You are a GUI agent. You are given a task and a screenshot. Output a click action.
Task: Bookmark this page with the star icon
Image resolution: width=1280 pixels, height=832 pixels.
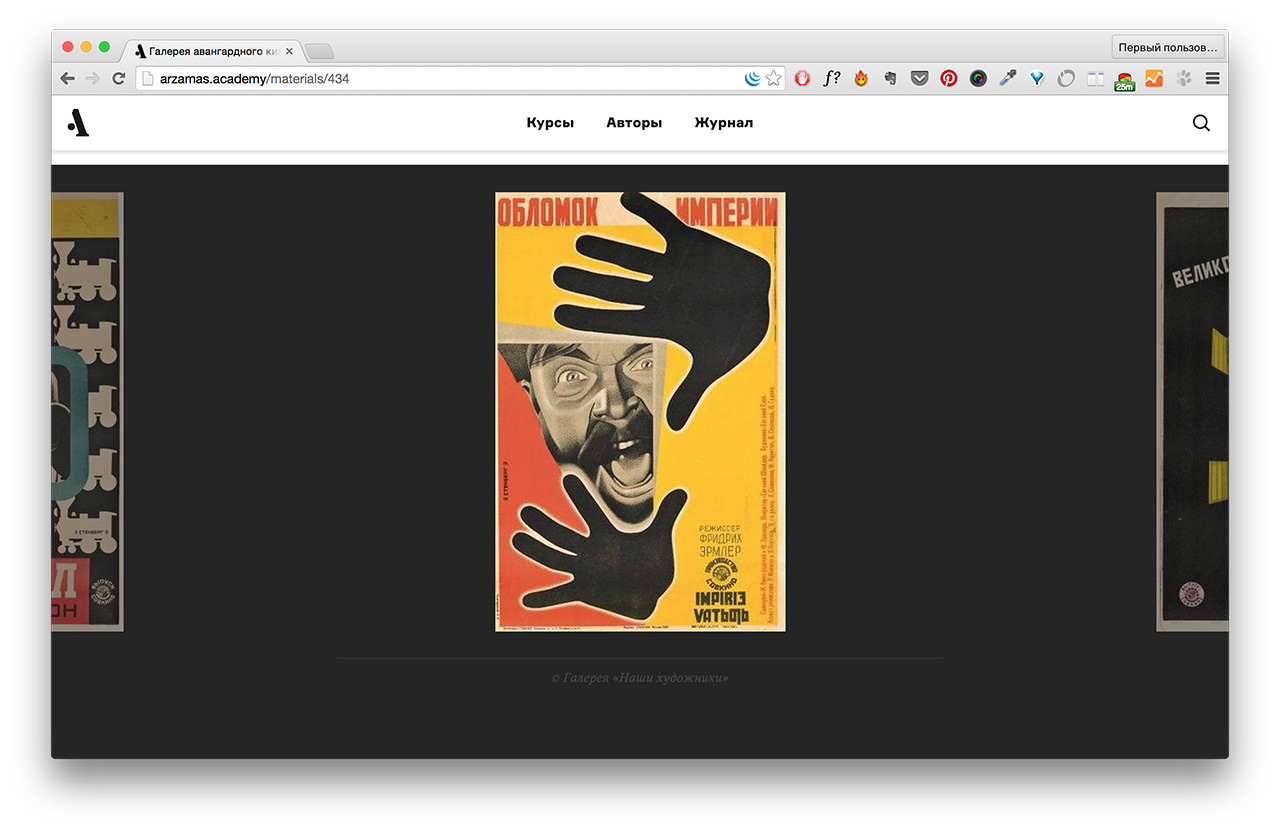(773, 78)
